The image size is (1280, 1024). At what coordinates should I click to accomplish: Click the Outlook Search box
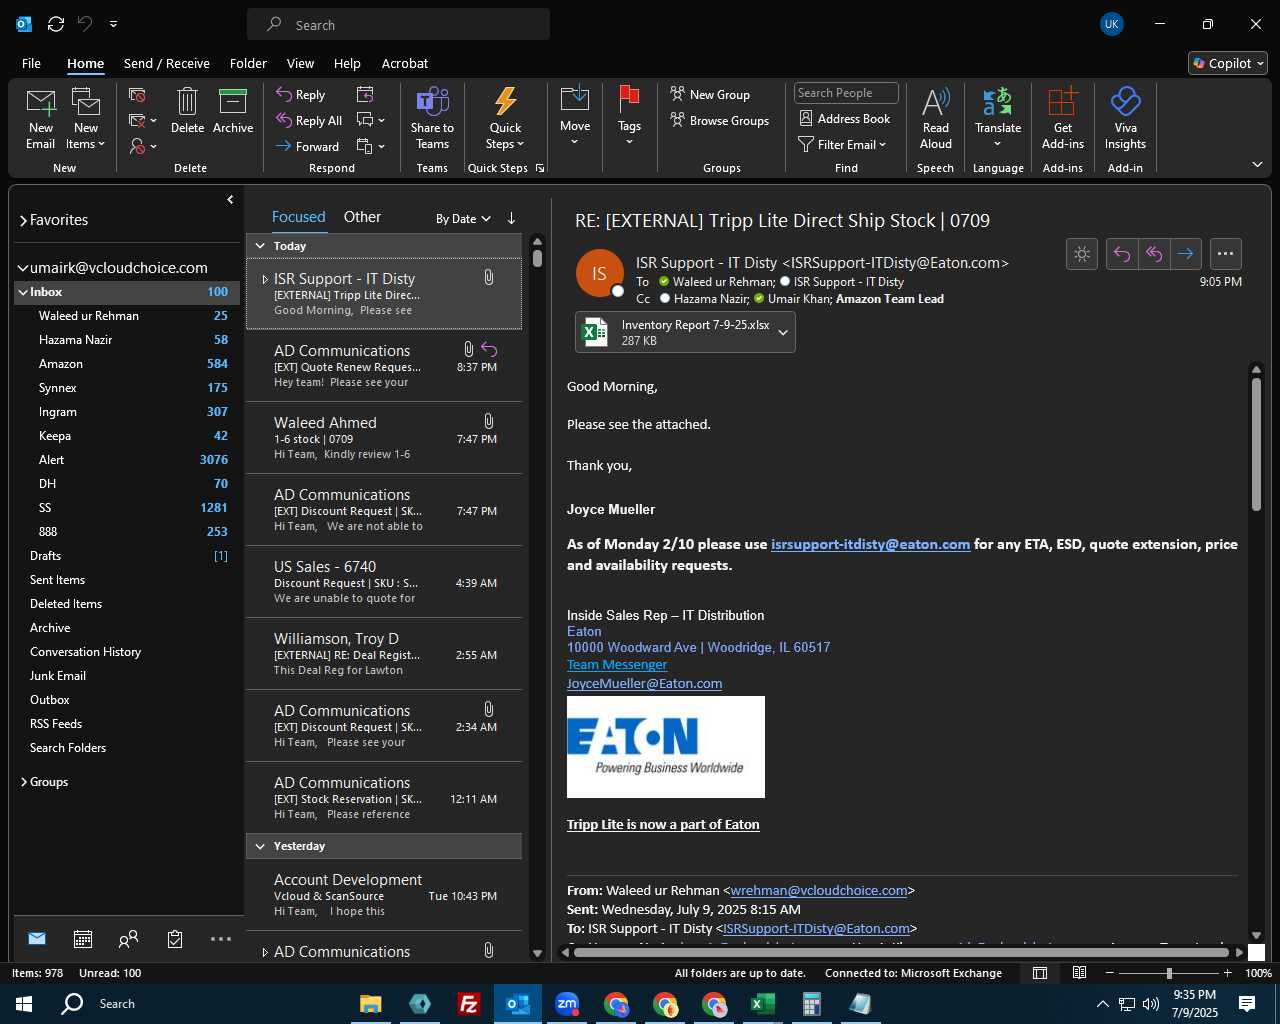tap(398, 25)
